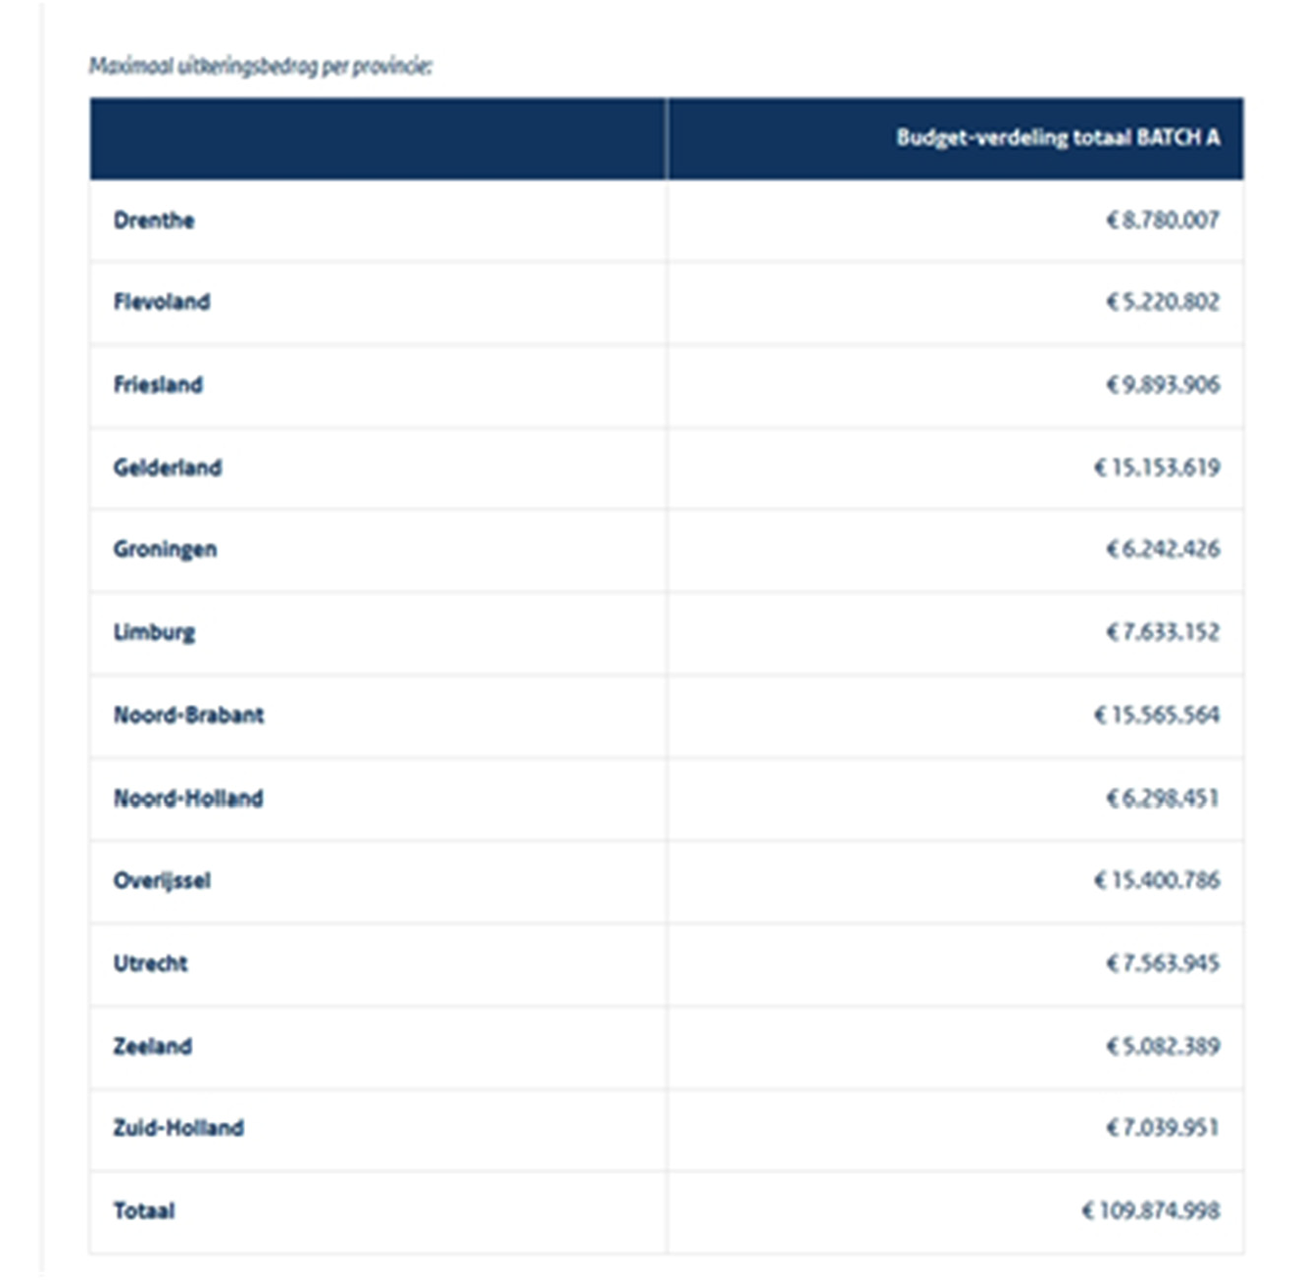Click the Zeeland province name
The image size is (1299, 1281).
pos(153,1046)
